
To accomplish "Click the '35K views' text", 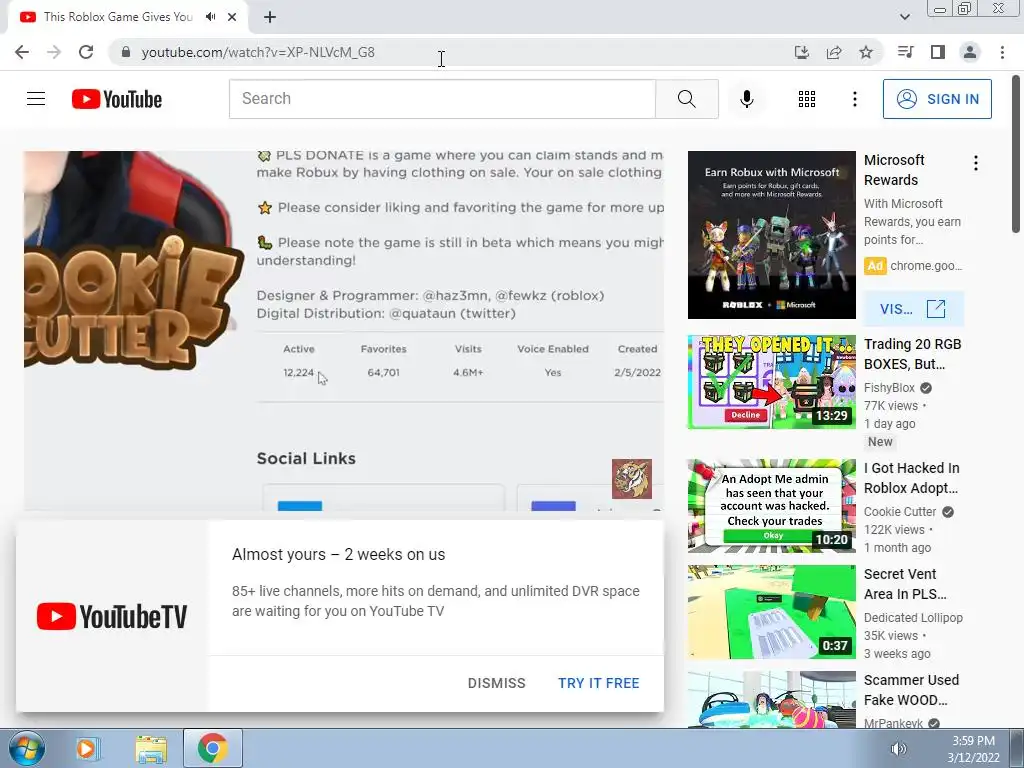I will pyautogui.click(x=891, y=635).
